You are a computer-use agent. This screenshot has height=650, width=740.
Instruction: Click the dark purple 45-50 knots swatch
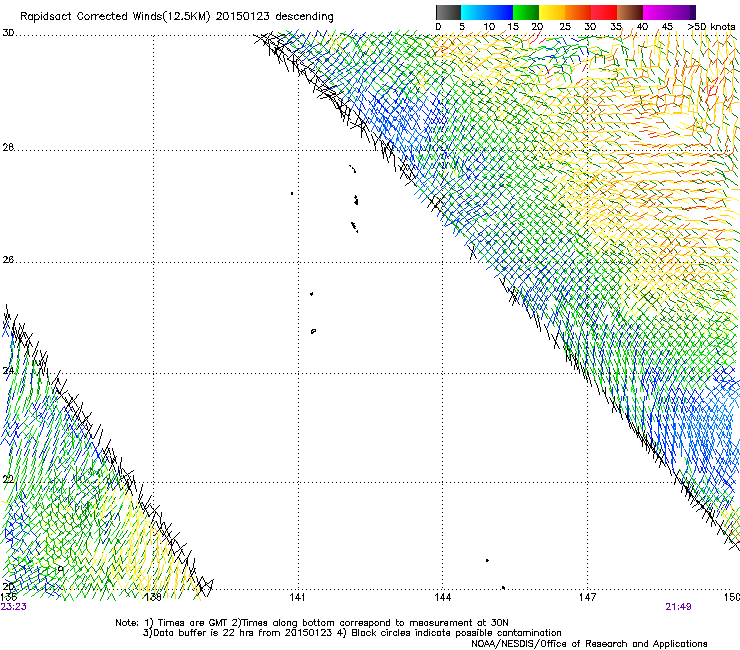pos(682,12)
